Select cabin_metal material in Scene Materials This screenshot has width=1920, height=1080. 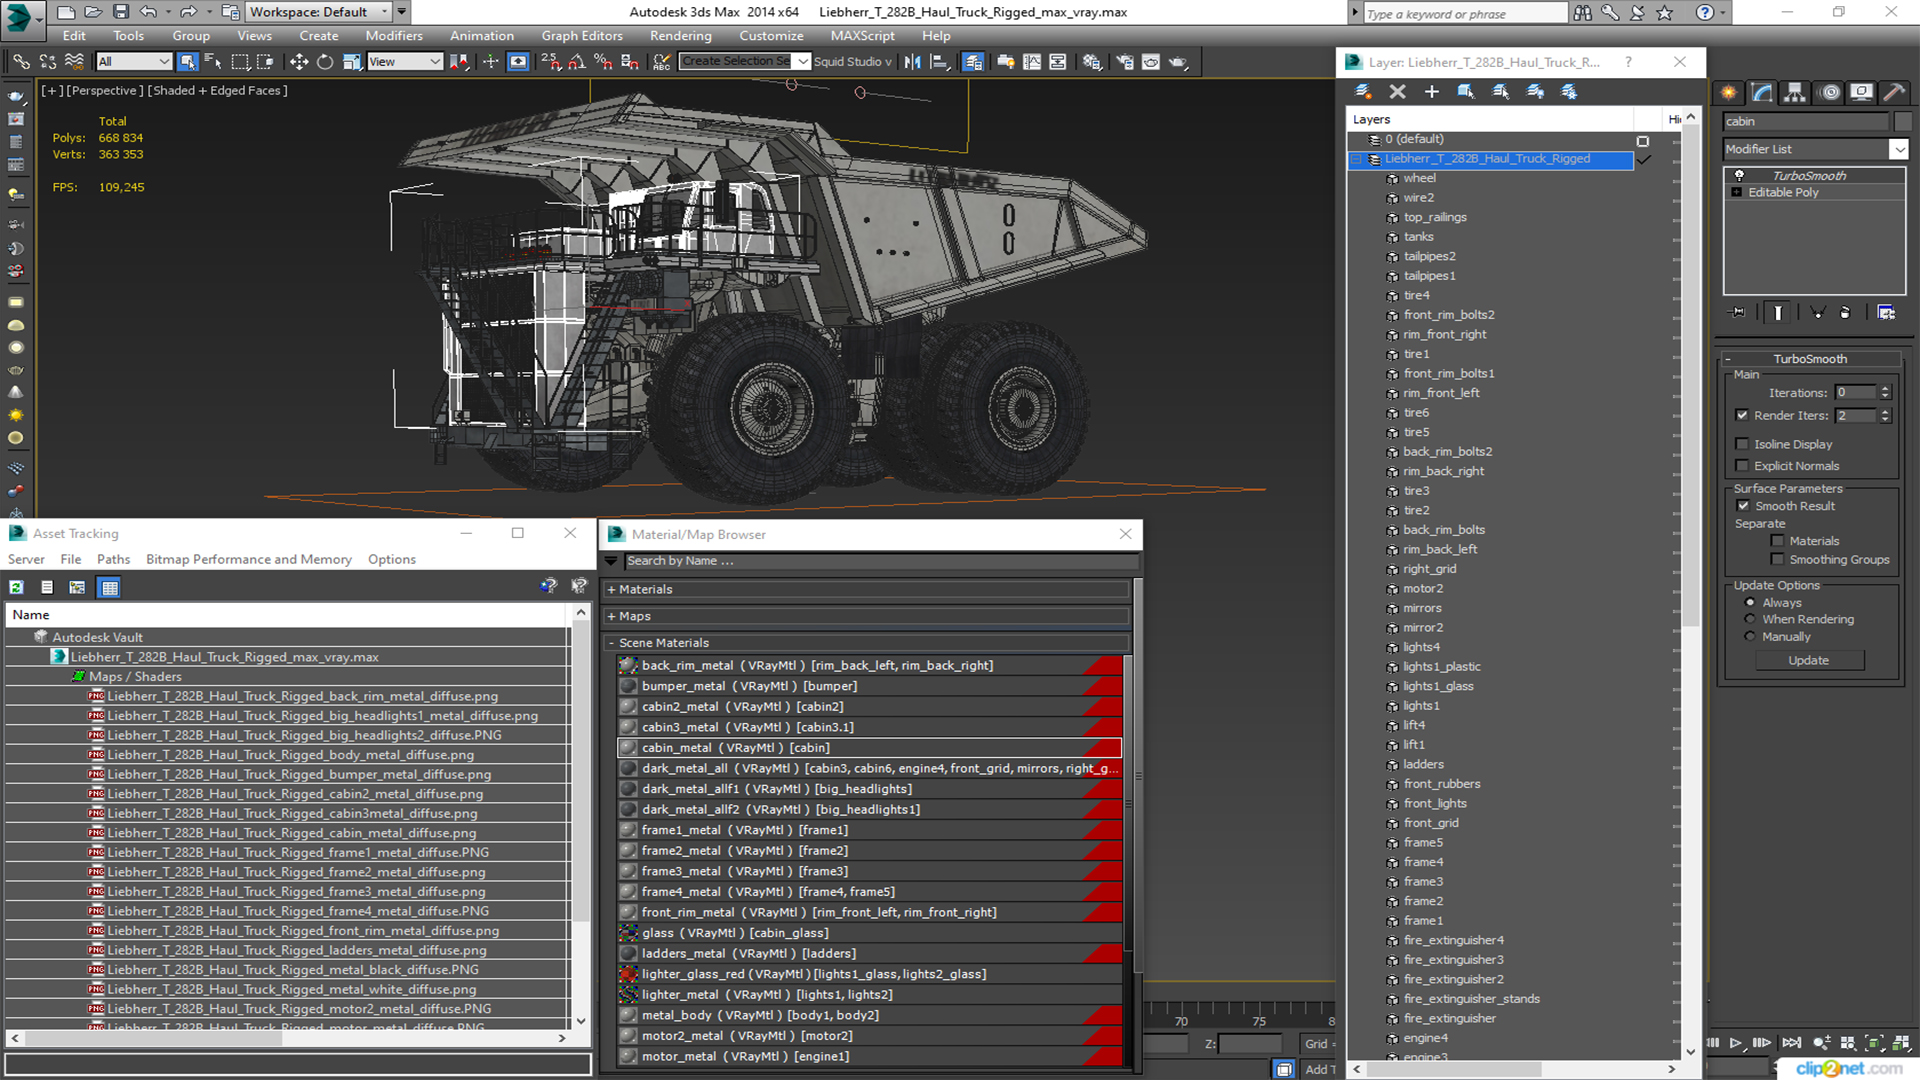coord(869,748)
